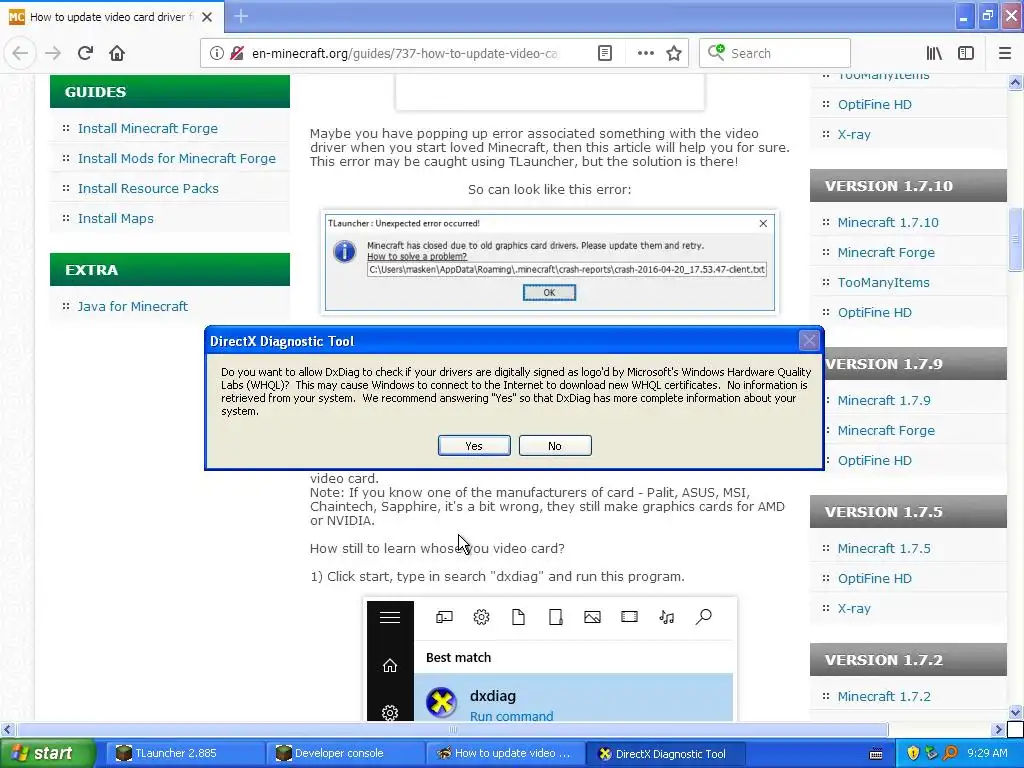Toggle reader view icon in address bar

pos(605,53)
